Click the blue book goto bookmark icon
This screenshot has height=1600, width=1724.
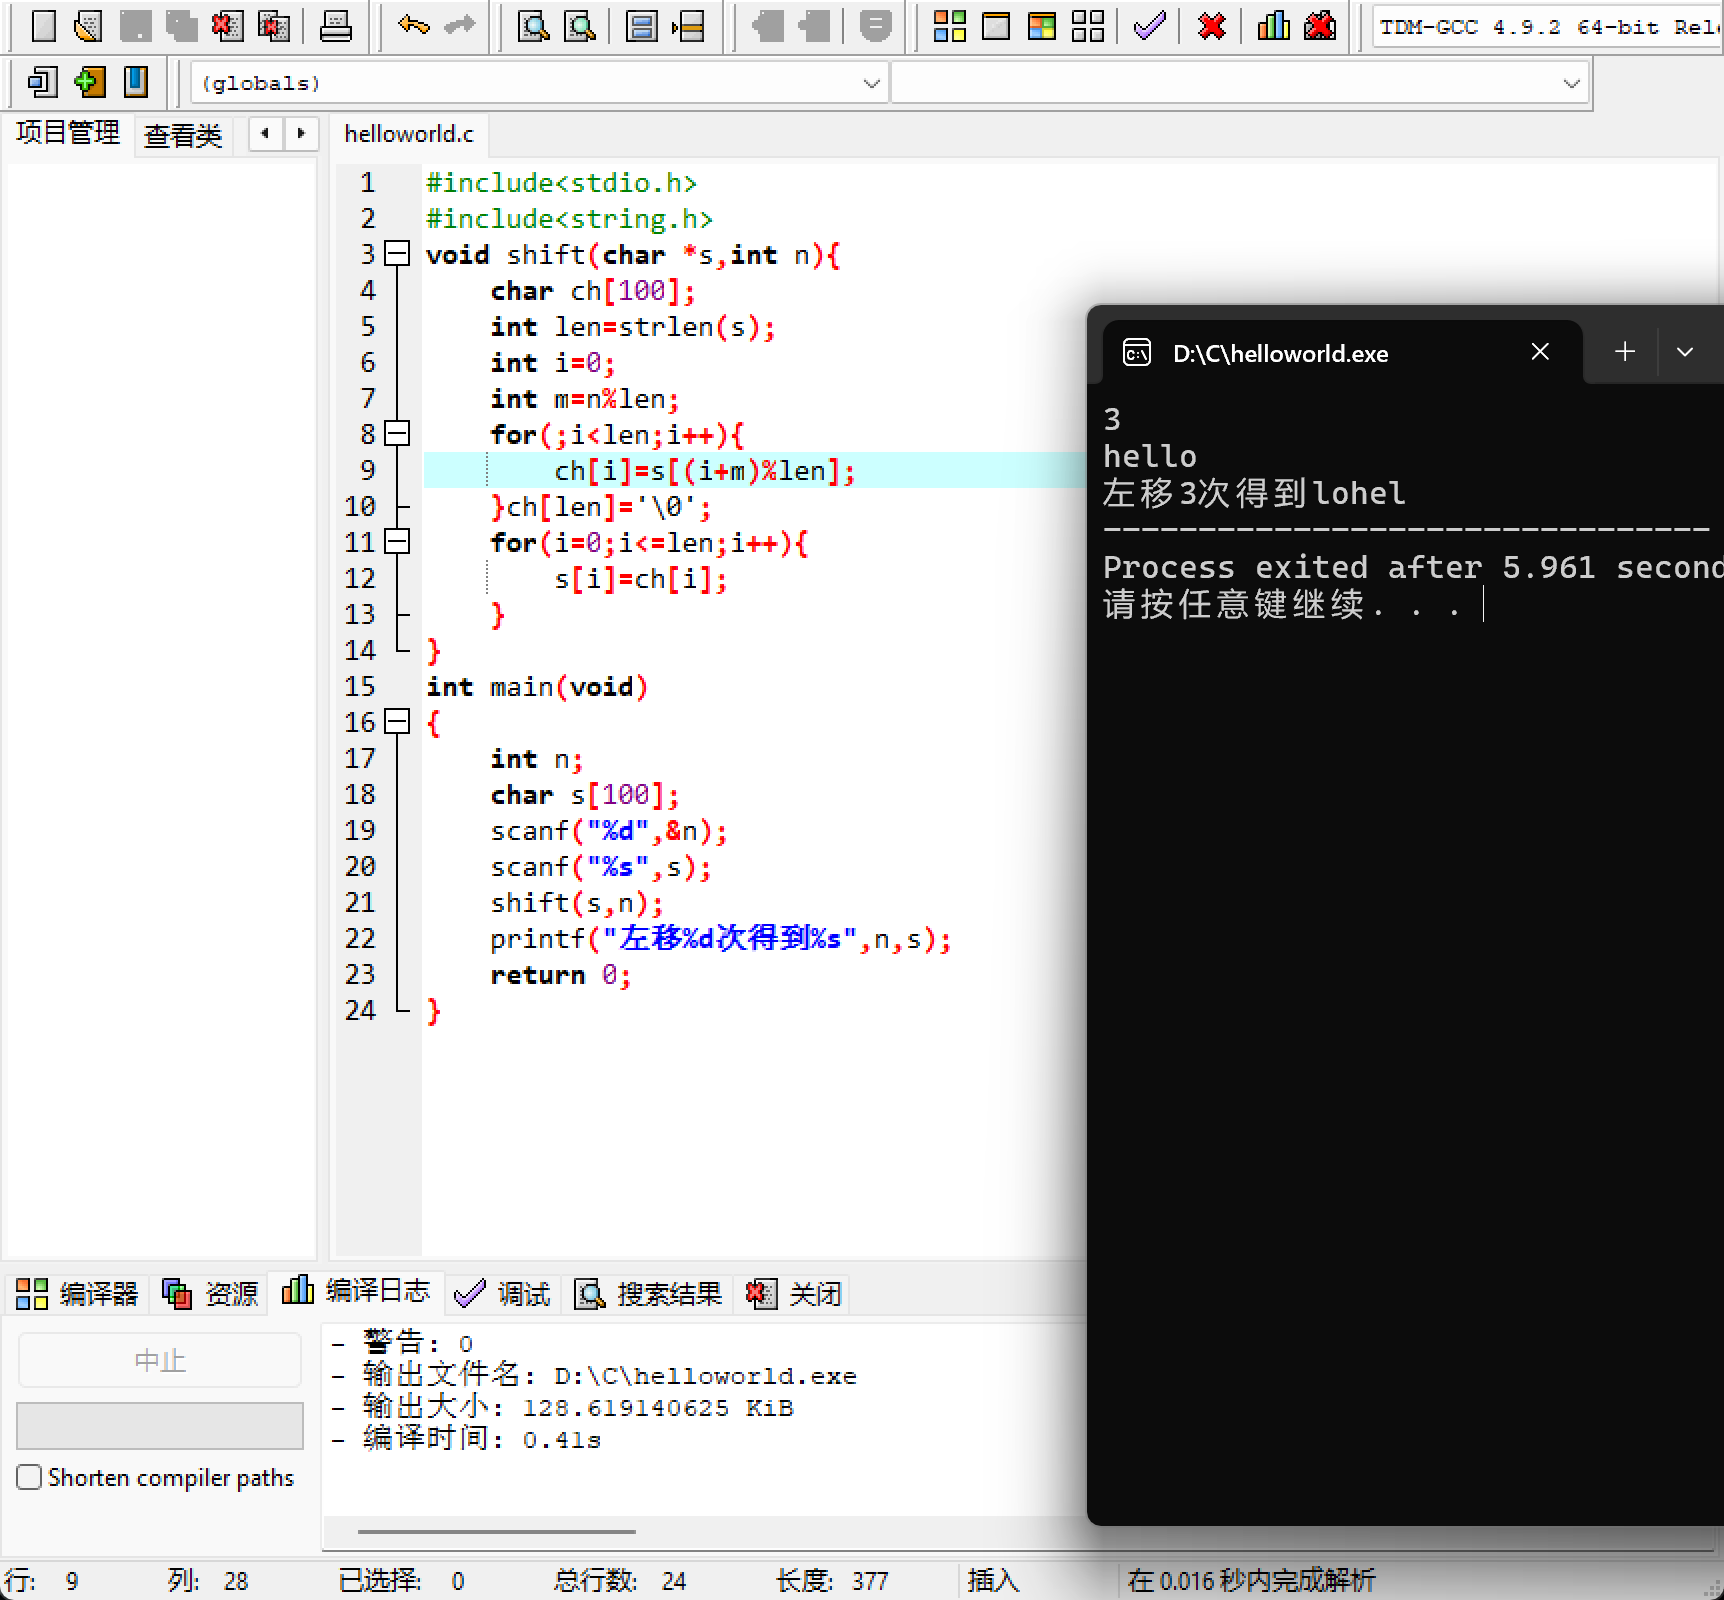click(135, 82)
